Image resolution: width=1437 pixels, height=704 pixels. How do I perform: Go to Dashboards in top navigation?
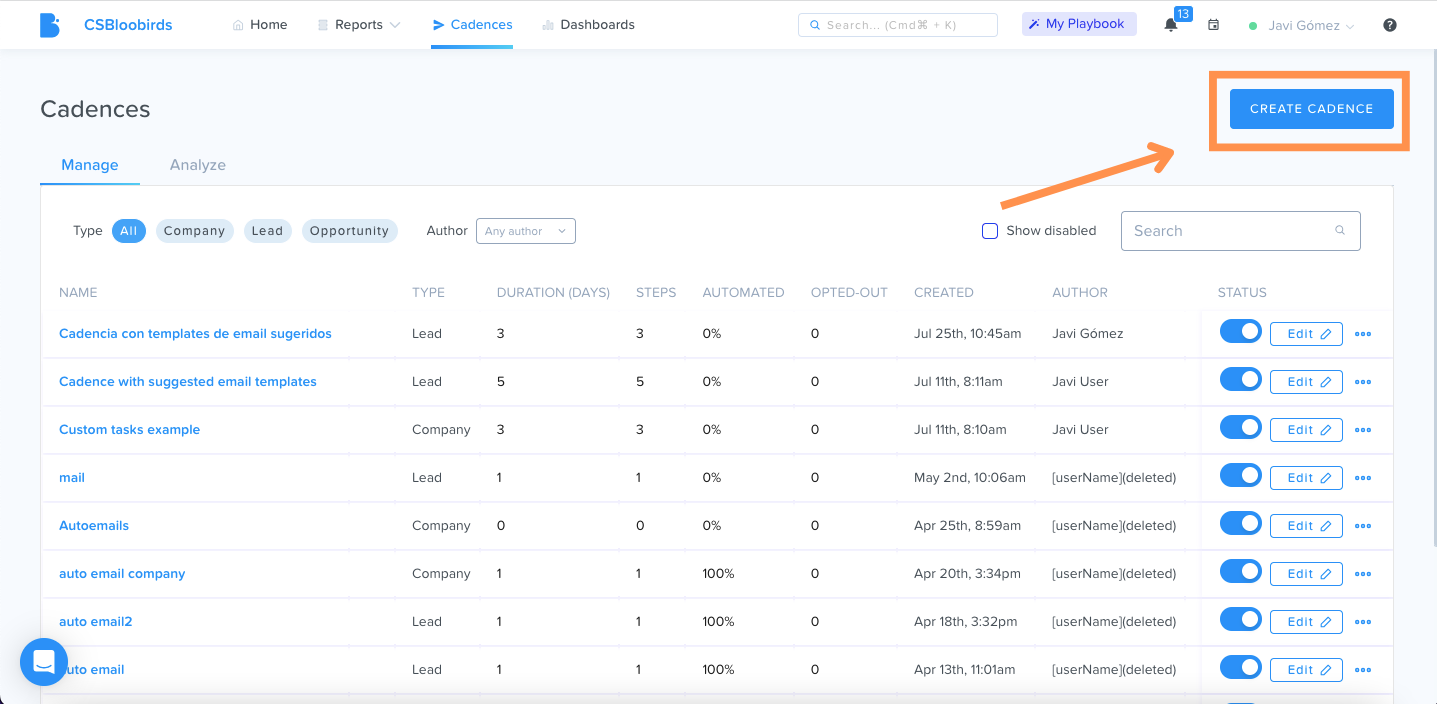(x=588, y=25)
